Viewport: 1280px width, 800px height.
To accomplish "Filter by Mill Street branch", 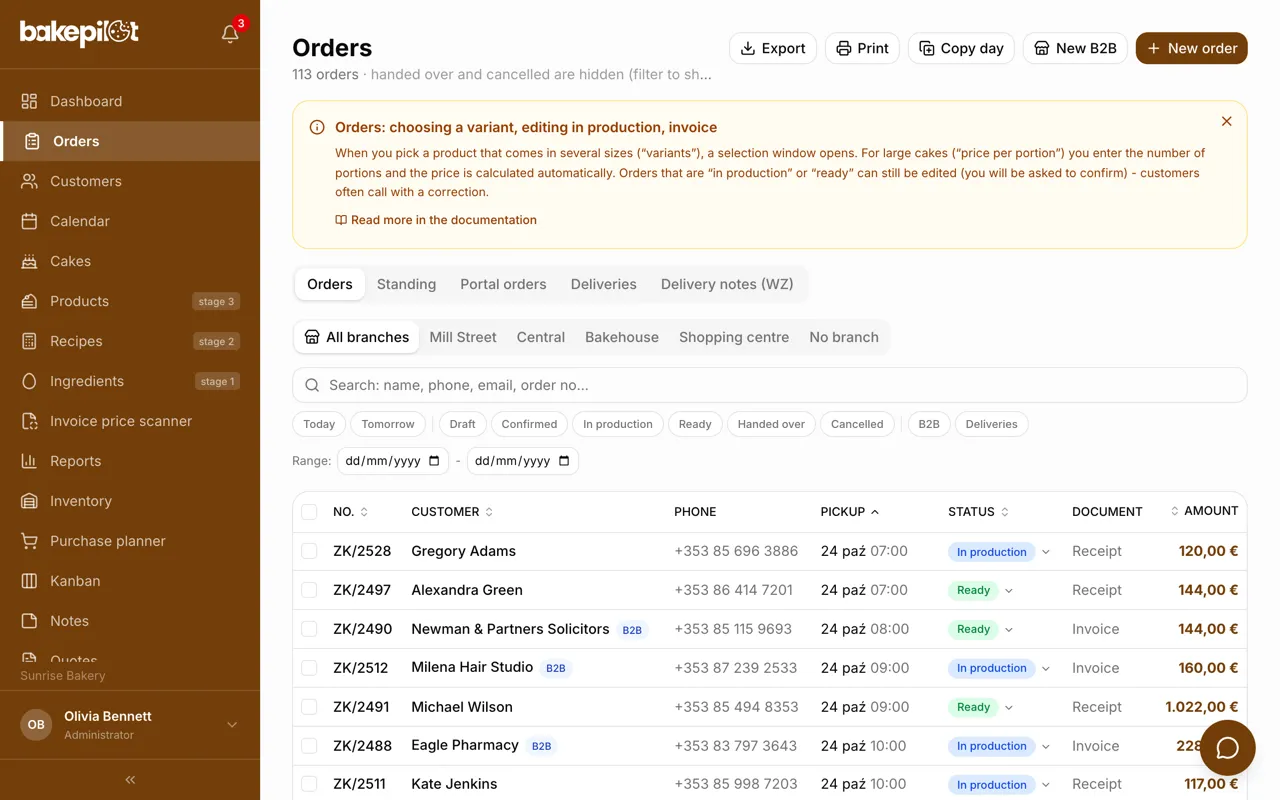I will coord(463,337).
